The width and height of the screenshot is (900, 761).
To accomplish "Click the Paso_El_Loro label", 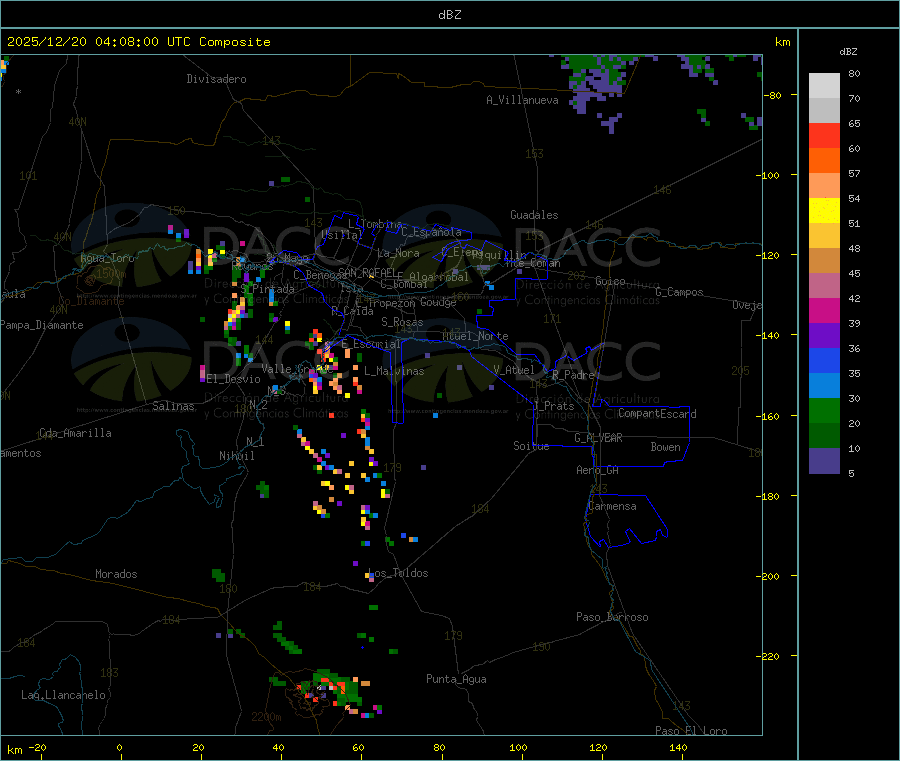I will (x=691, y=731).
